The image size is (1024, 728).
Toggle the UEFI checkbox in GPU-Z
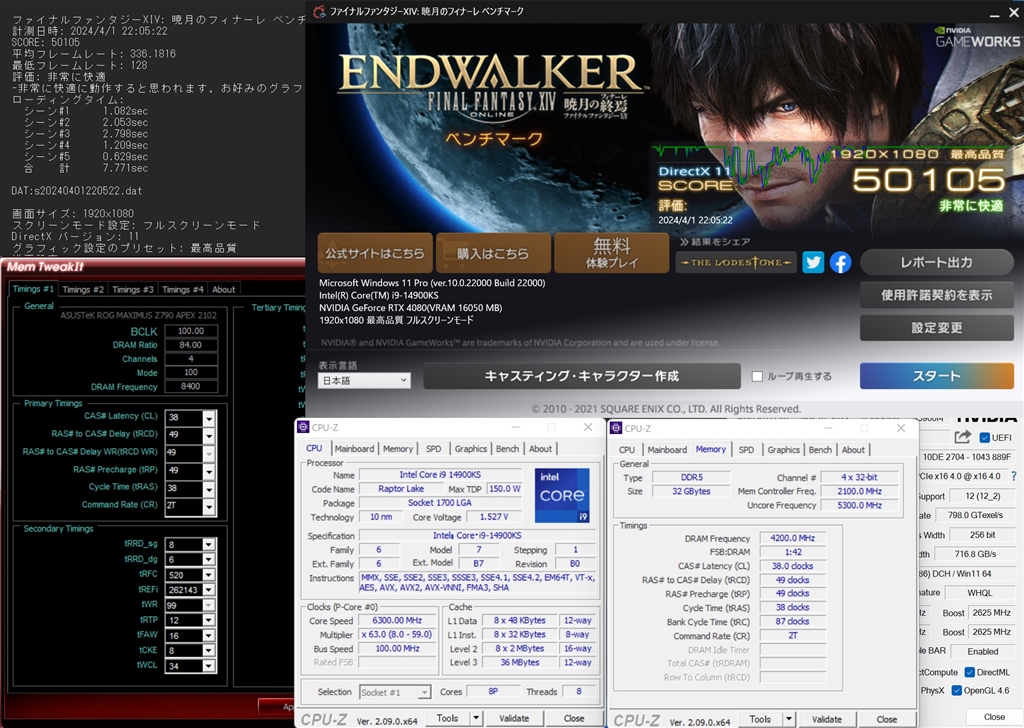(985, 437)
